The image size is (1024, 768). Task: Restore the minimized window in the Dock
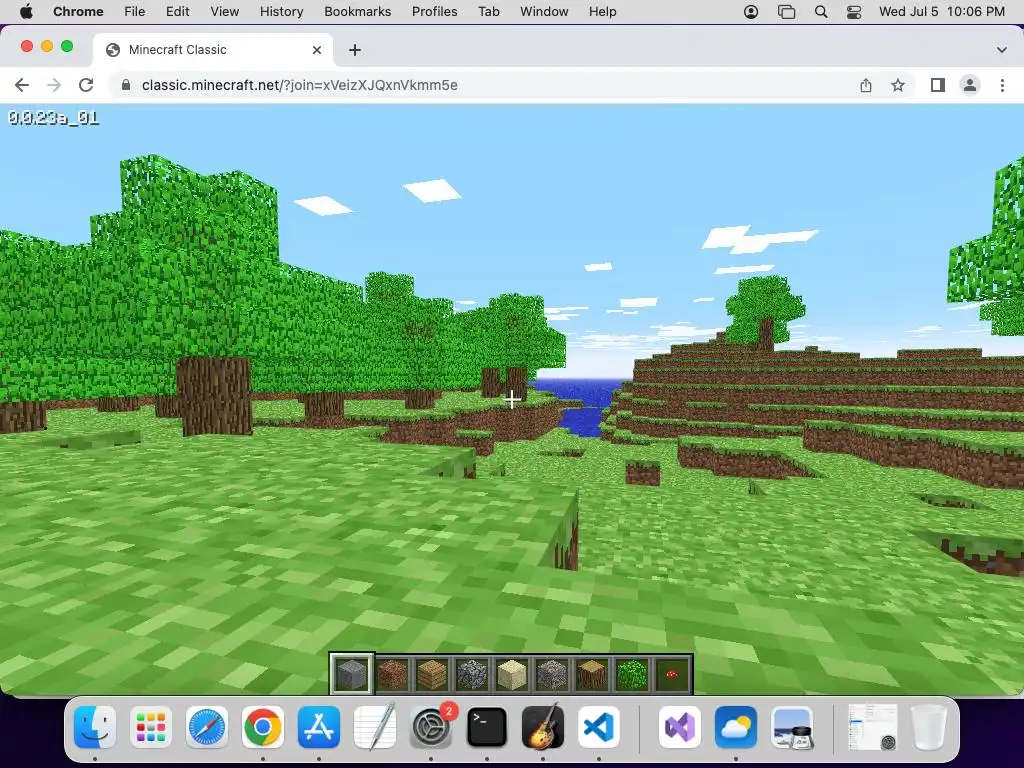872,727
